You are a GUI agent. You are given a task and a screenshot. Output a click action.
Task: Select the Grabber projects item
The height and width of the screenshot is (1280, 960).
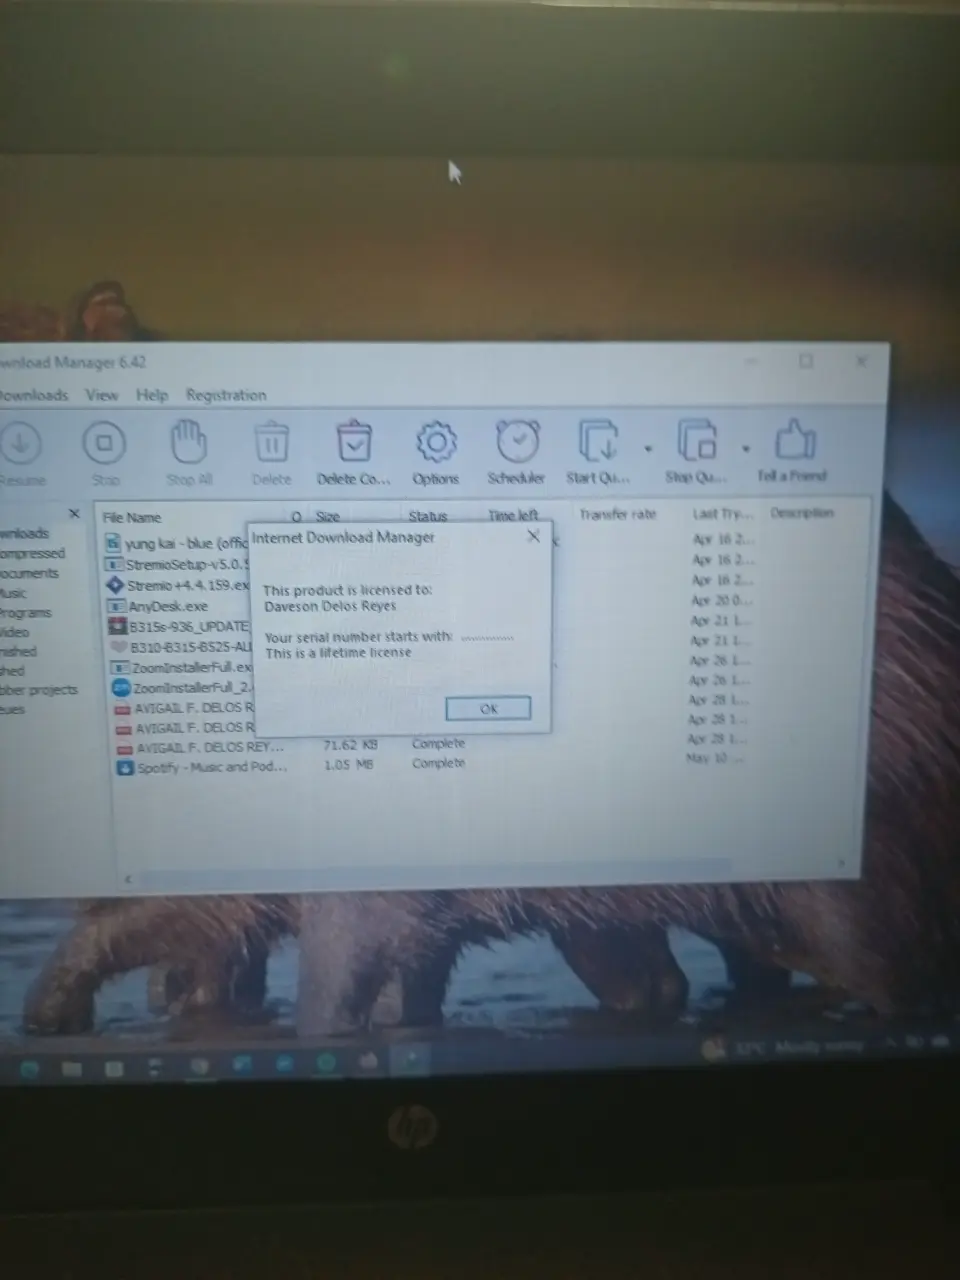coord(38,690)
